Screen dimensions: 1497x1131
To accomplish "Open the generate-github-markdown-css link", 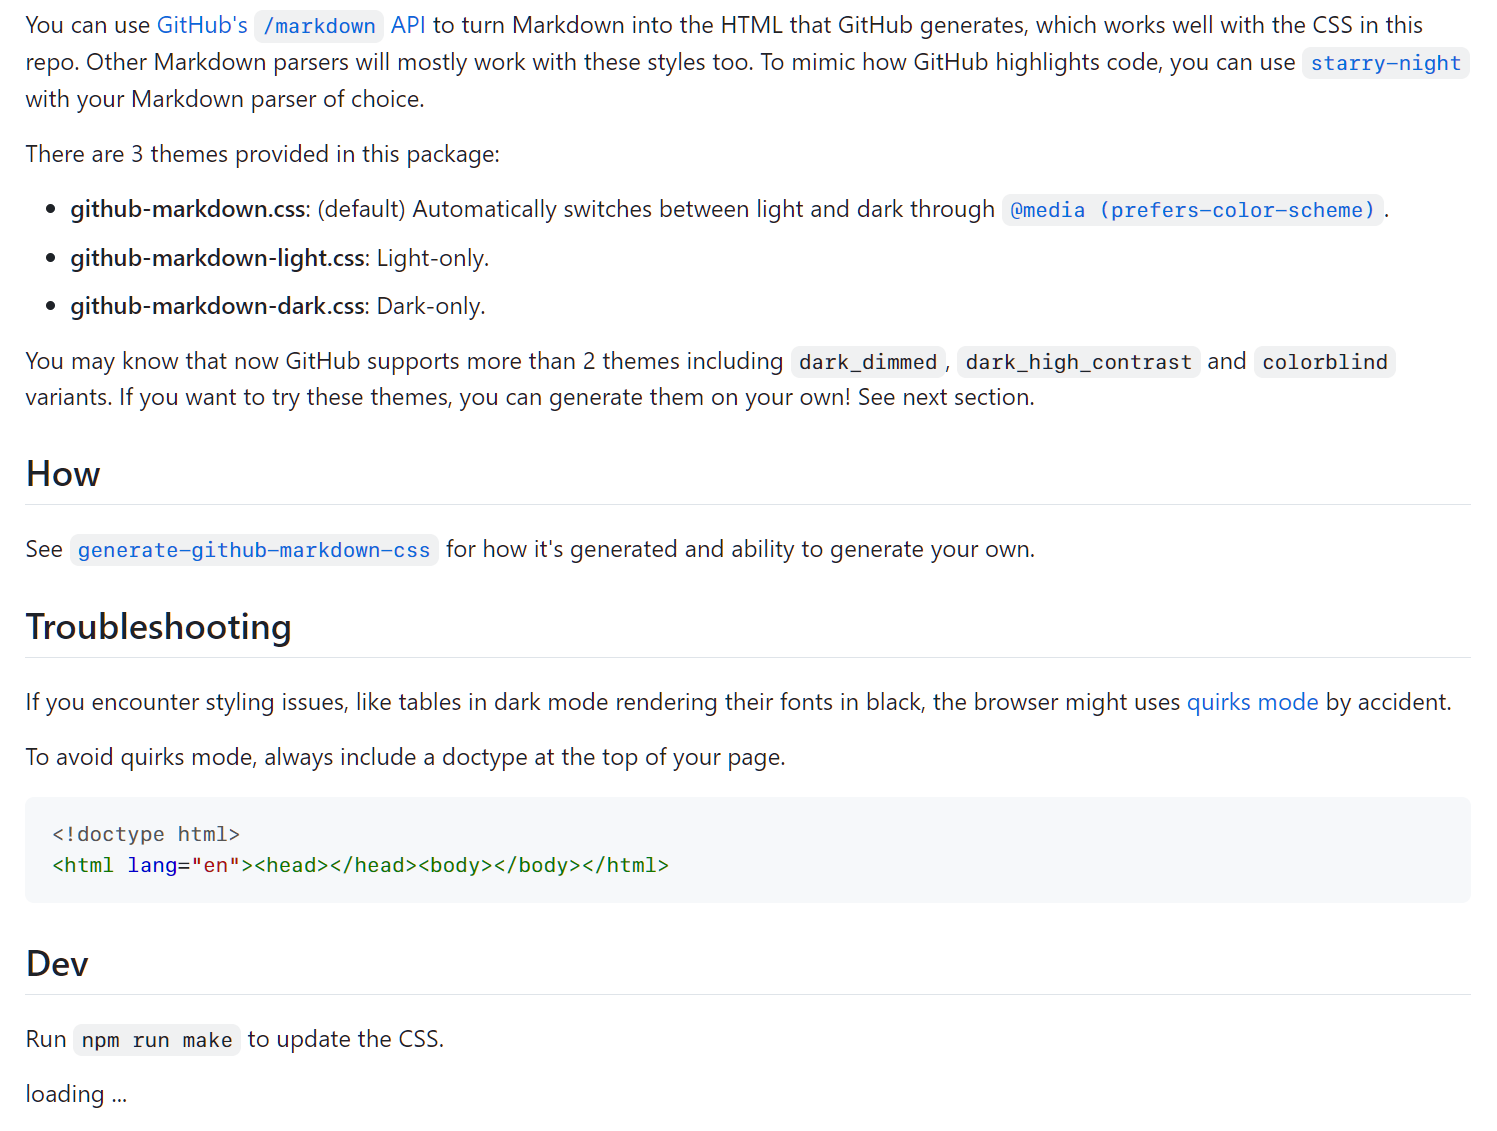I will (x=254, y=550).
